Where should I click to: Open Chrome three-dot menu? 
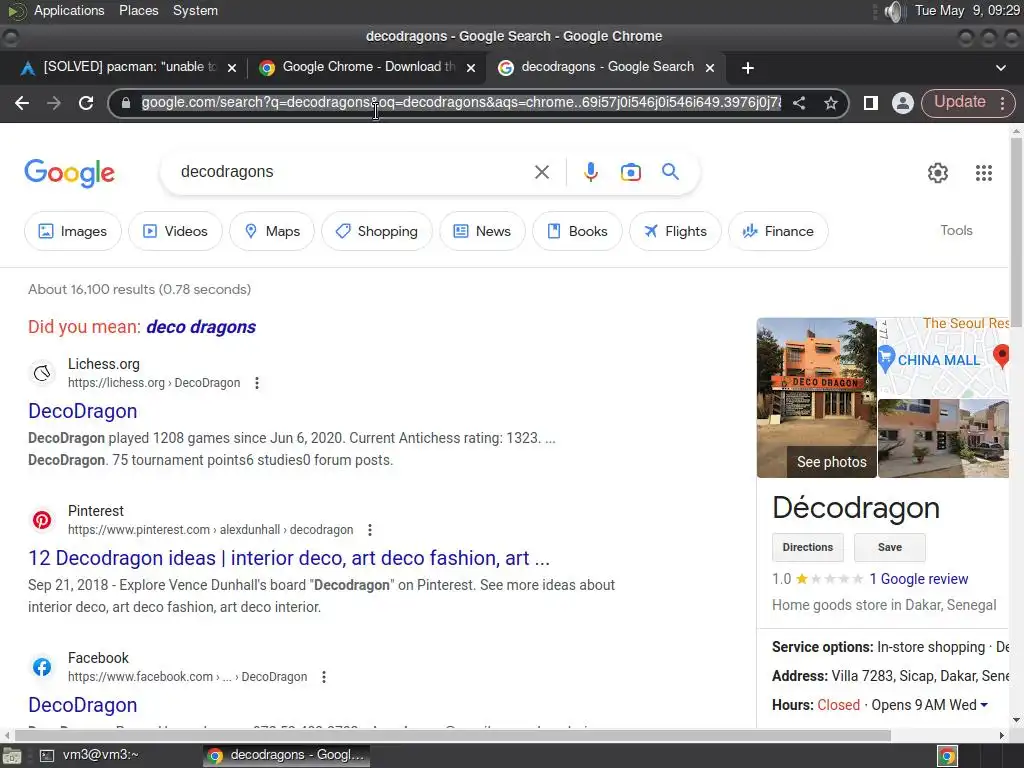(1002, 103)
